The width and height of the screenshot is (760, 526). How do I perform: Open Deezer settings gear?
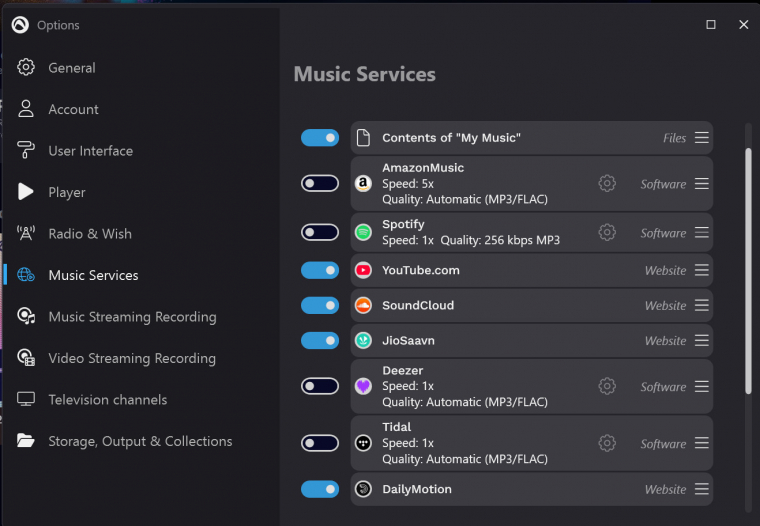point(607,386)
